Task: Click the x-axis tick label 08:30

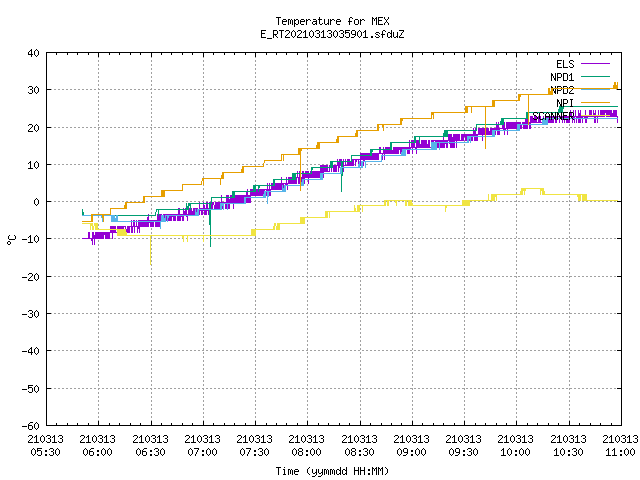Action: click(359, 452)
